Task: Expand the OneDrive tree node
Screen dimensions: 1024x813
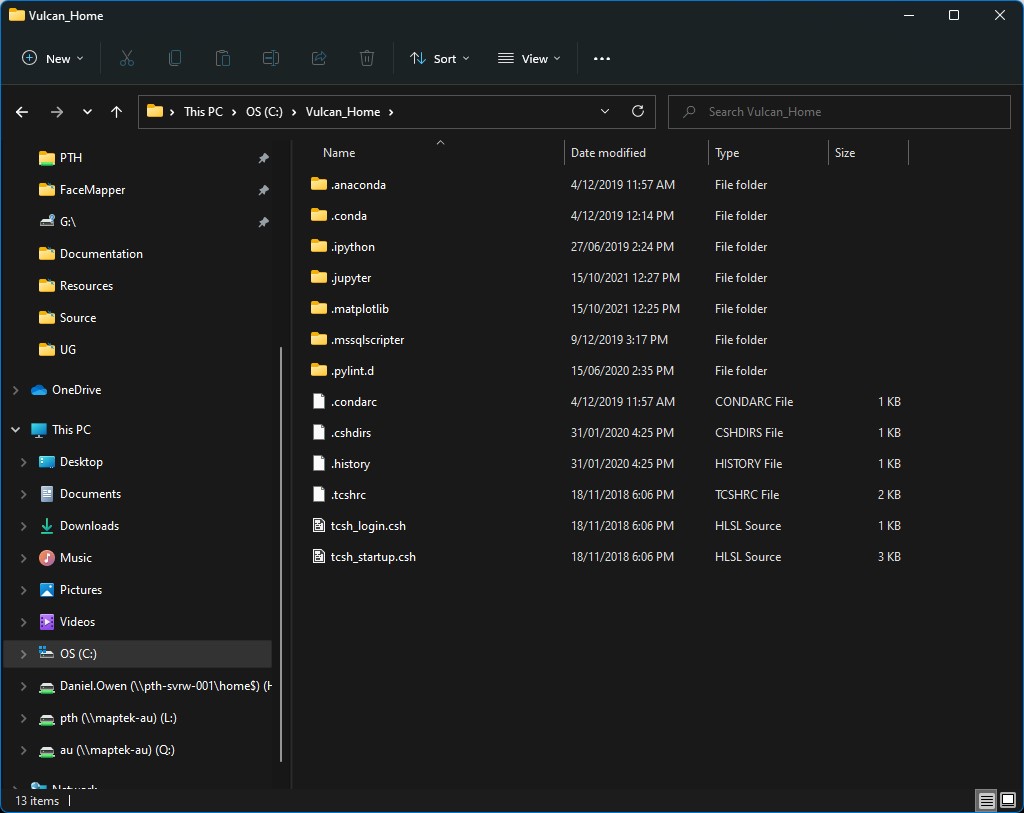Action: point(15,390)
